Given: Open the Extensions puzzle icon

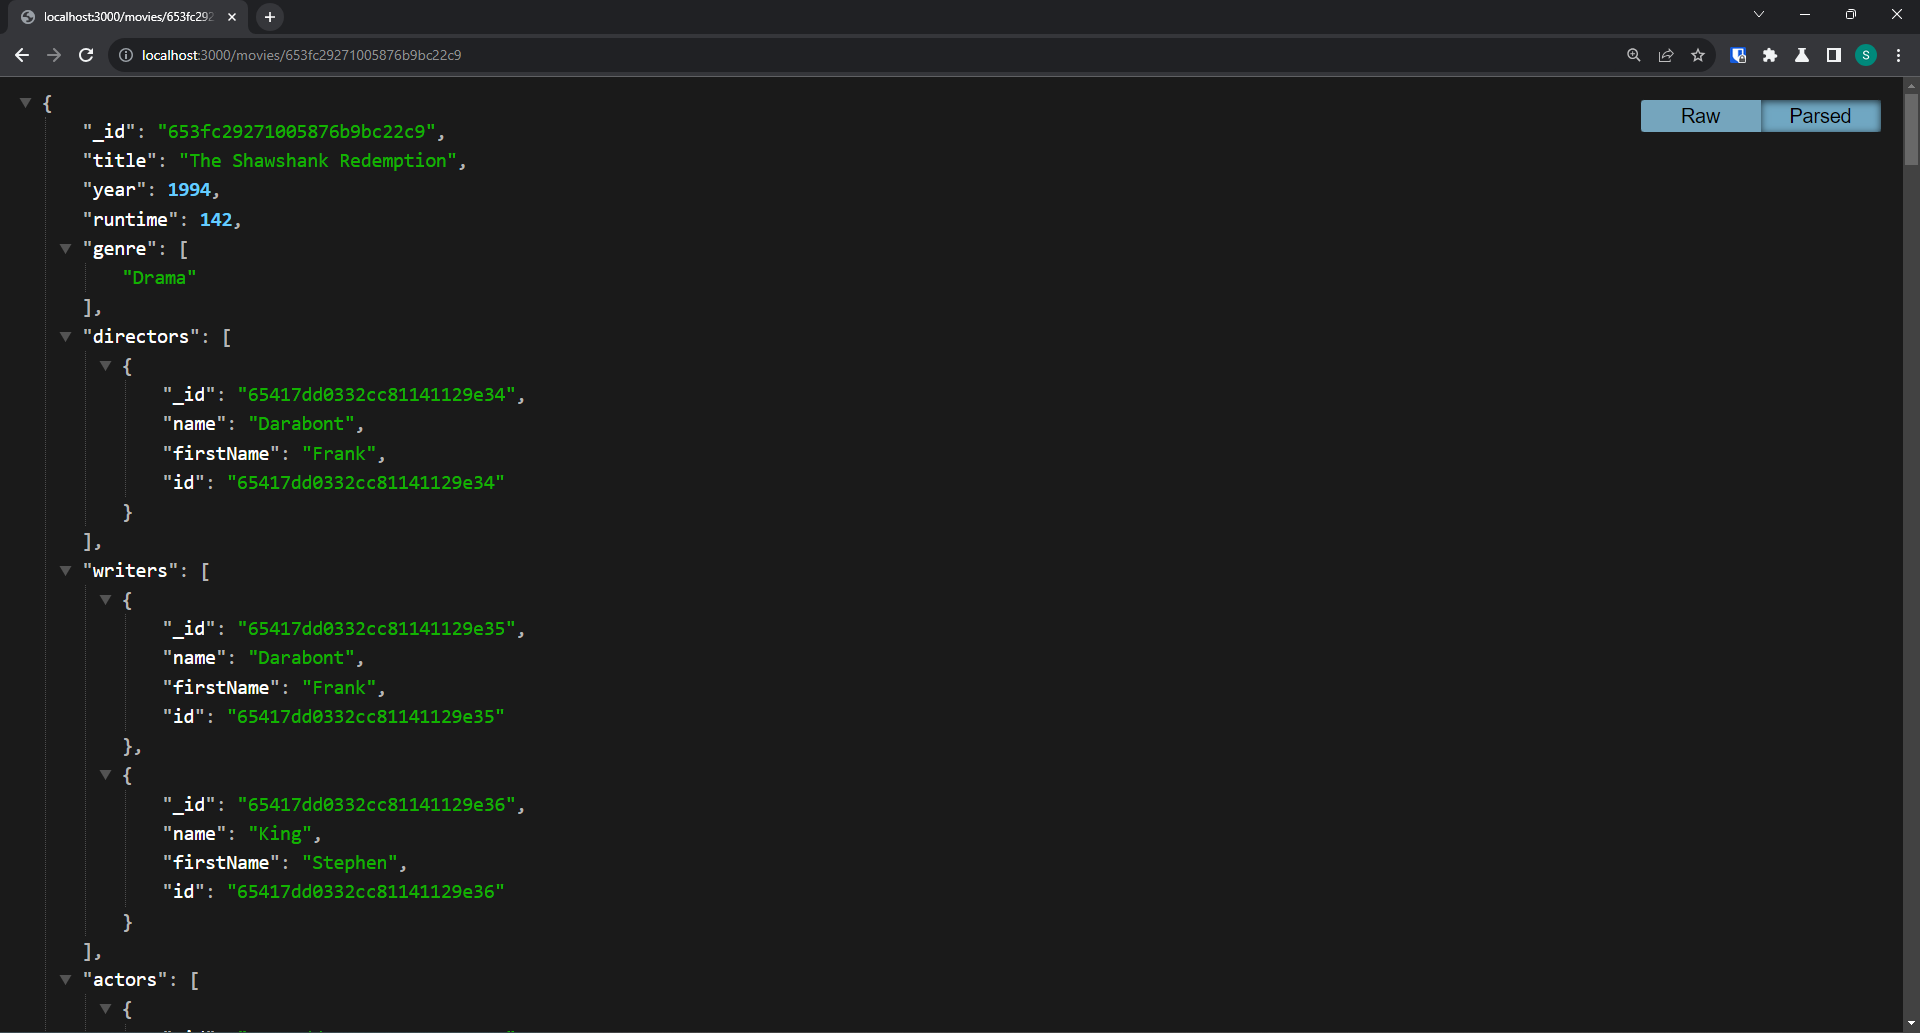Looking at the screenshot, I should pyautogui.click(x=1770, y=55).
